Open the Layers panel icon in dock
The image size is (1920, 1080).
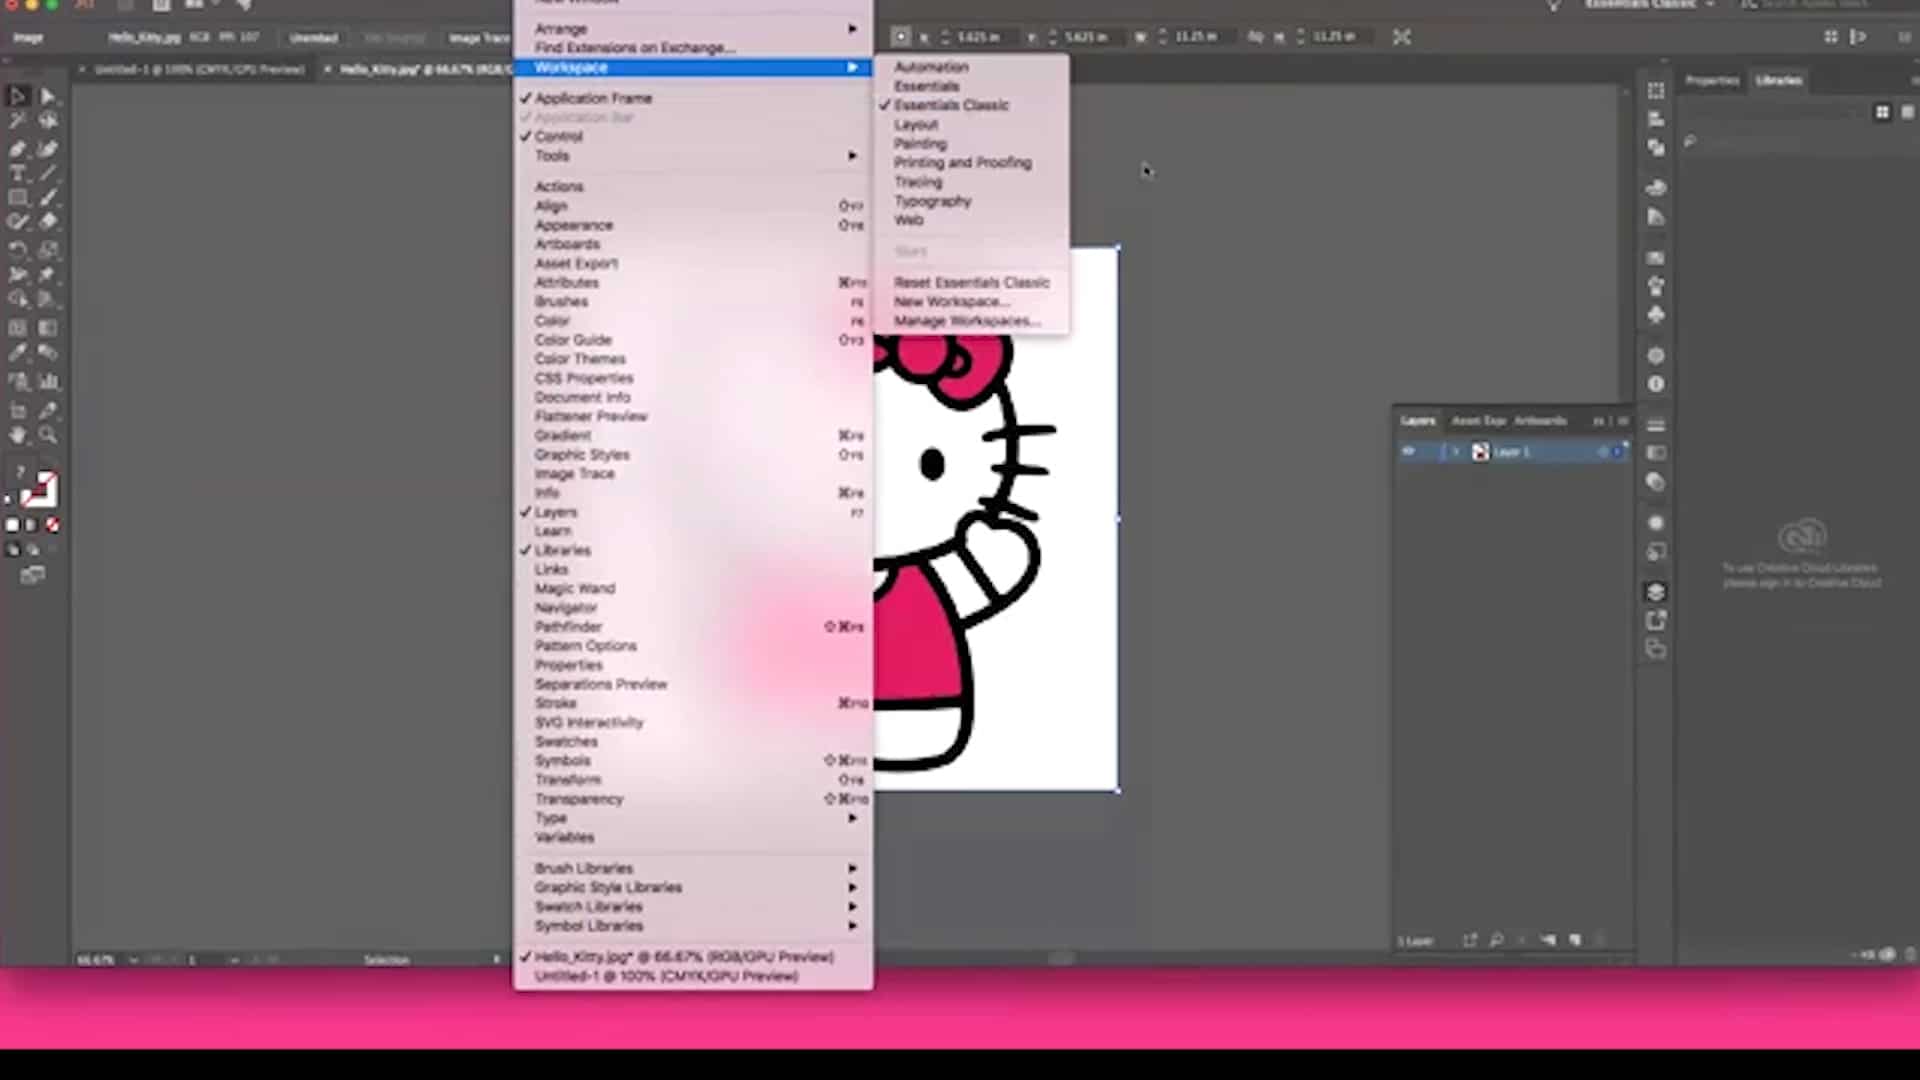pyautogui.click(x=1656, y=592)
